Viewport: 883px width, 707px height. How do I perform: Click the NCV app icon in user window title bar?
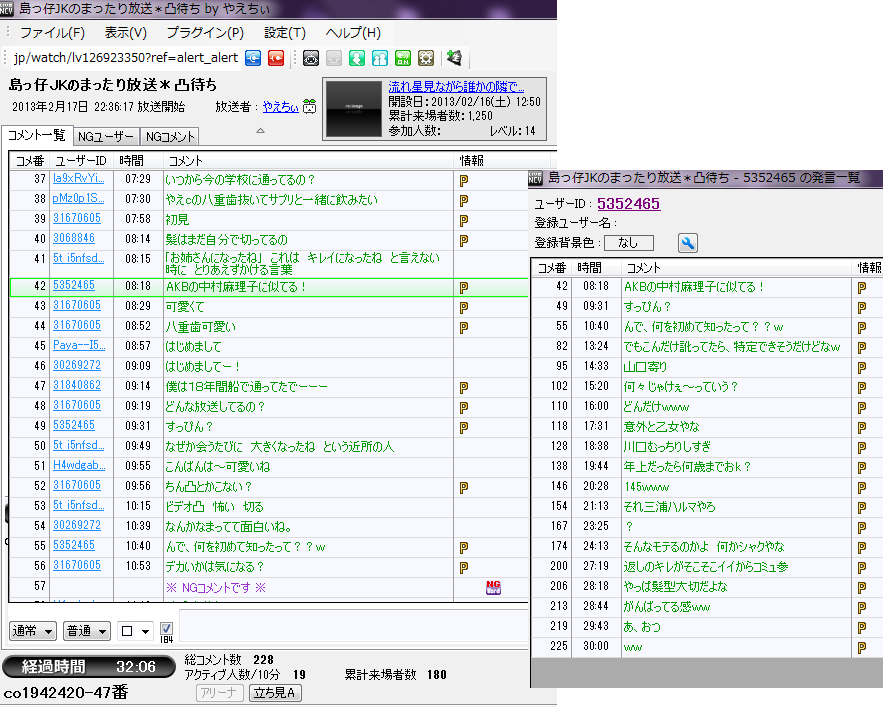coord(535,179)
